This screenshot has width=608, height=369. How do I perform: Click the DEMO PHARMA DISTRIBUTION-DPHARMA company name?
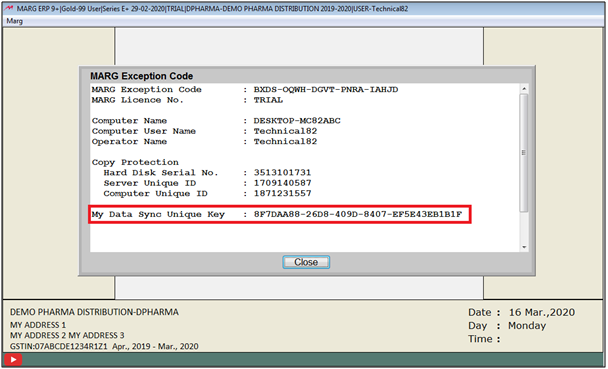tap(94, 312)
